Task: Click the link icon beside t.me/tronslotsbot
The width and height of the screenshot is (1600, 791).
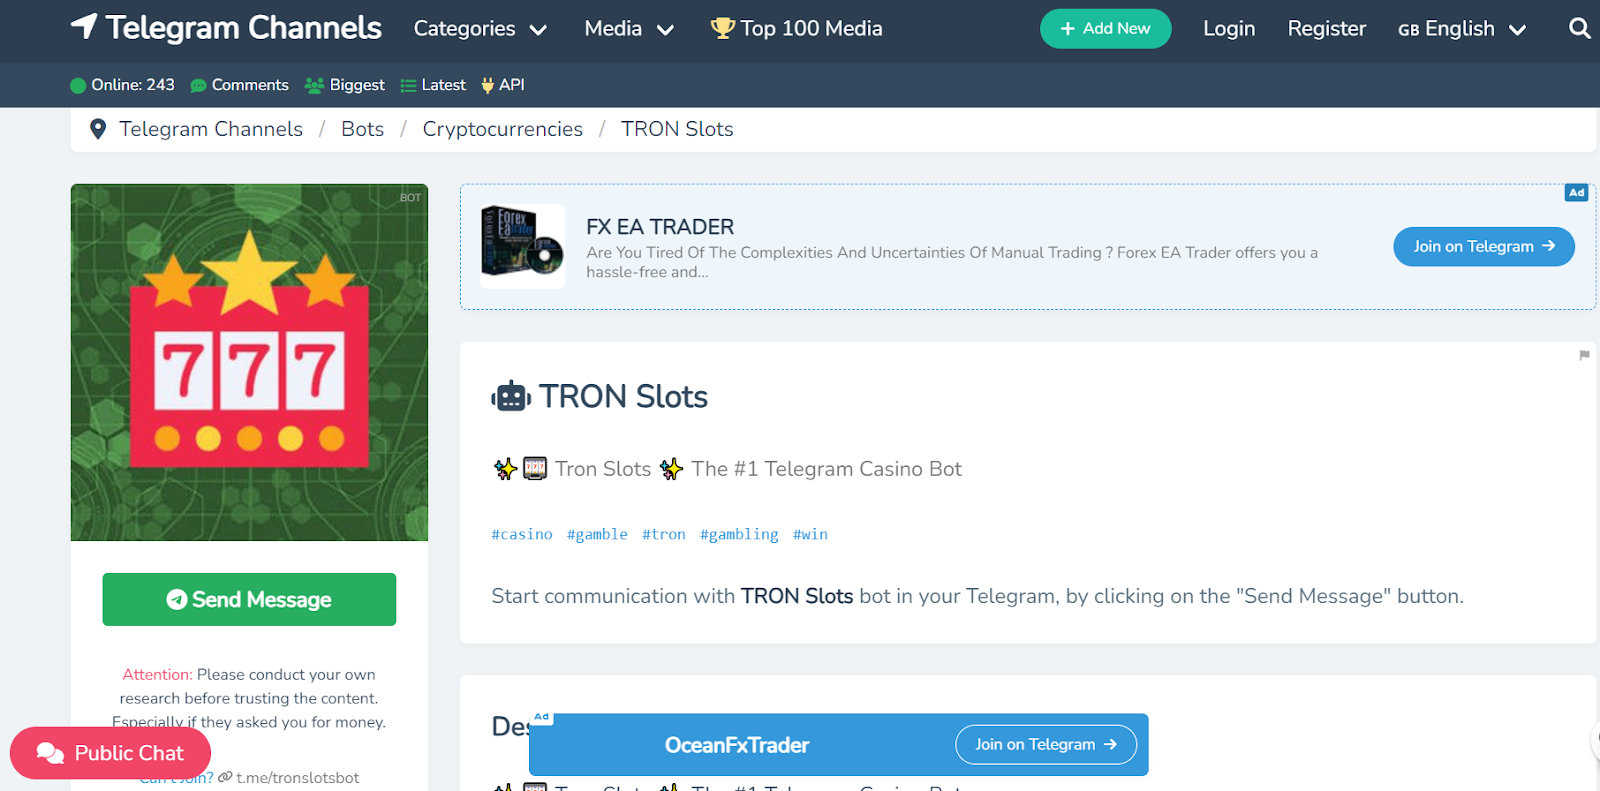Action: pos(225,777)
